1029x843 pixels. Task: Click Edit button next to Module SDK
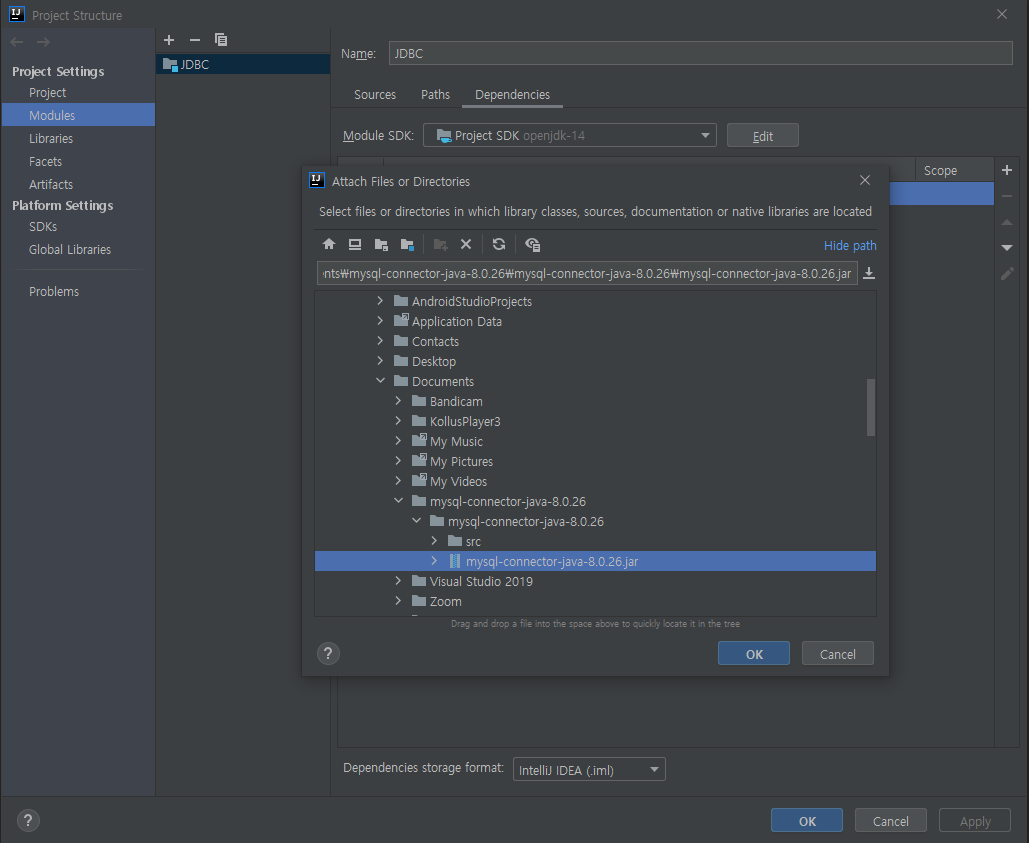click(763, 136)
